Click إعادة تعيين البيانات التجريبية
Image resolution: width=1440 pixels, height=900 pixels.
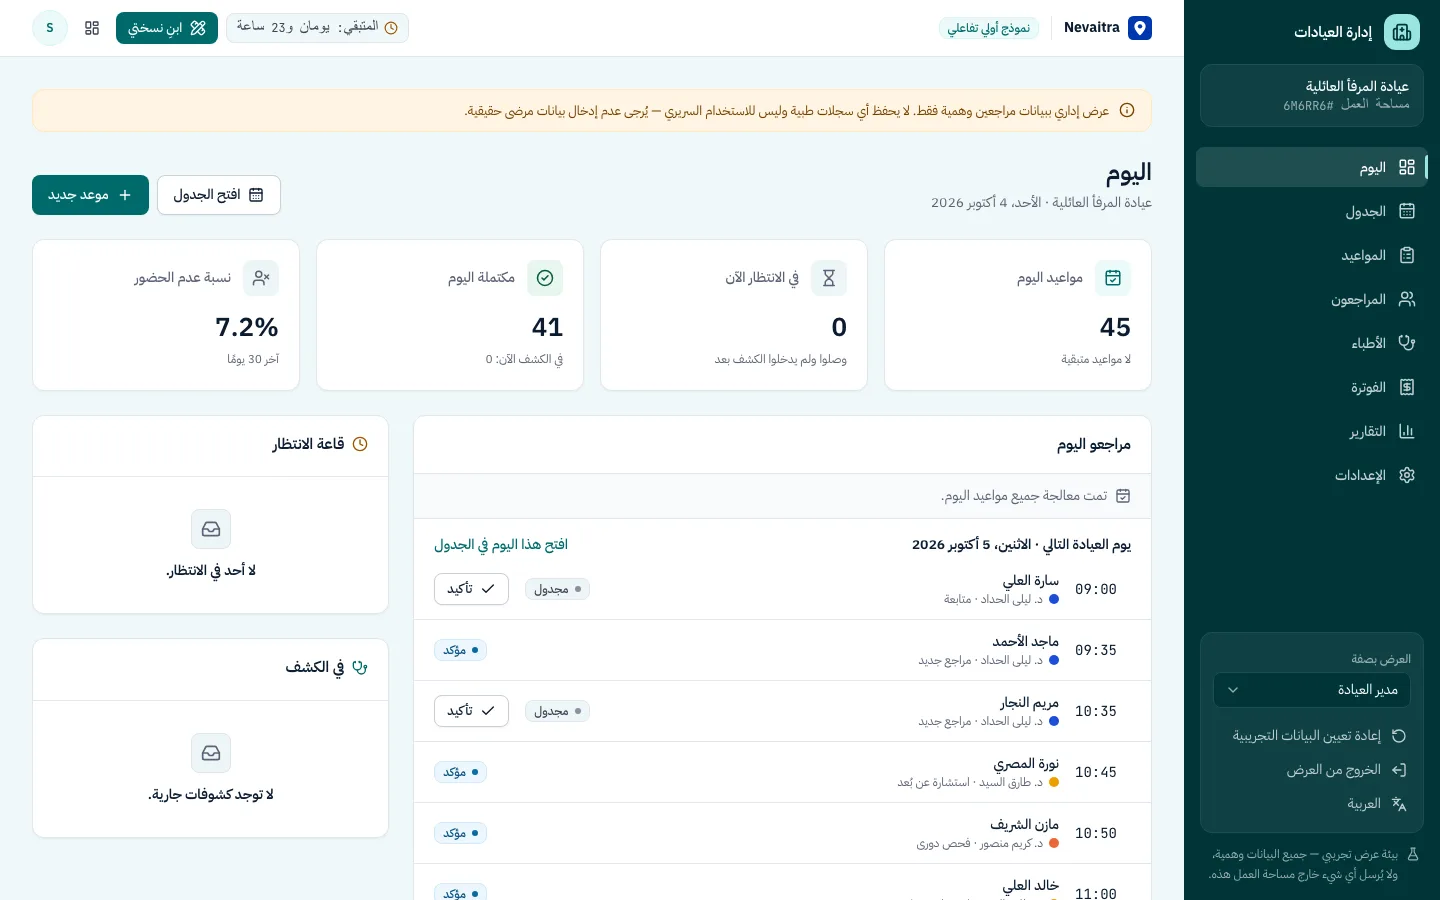[1312, 736]
